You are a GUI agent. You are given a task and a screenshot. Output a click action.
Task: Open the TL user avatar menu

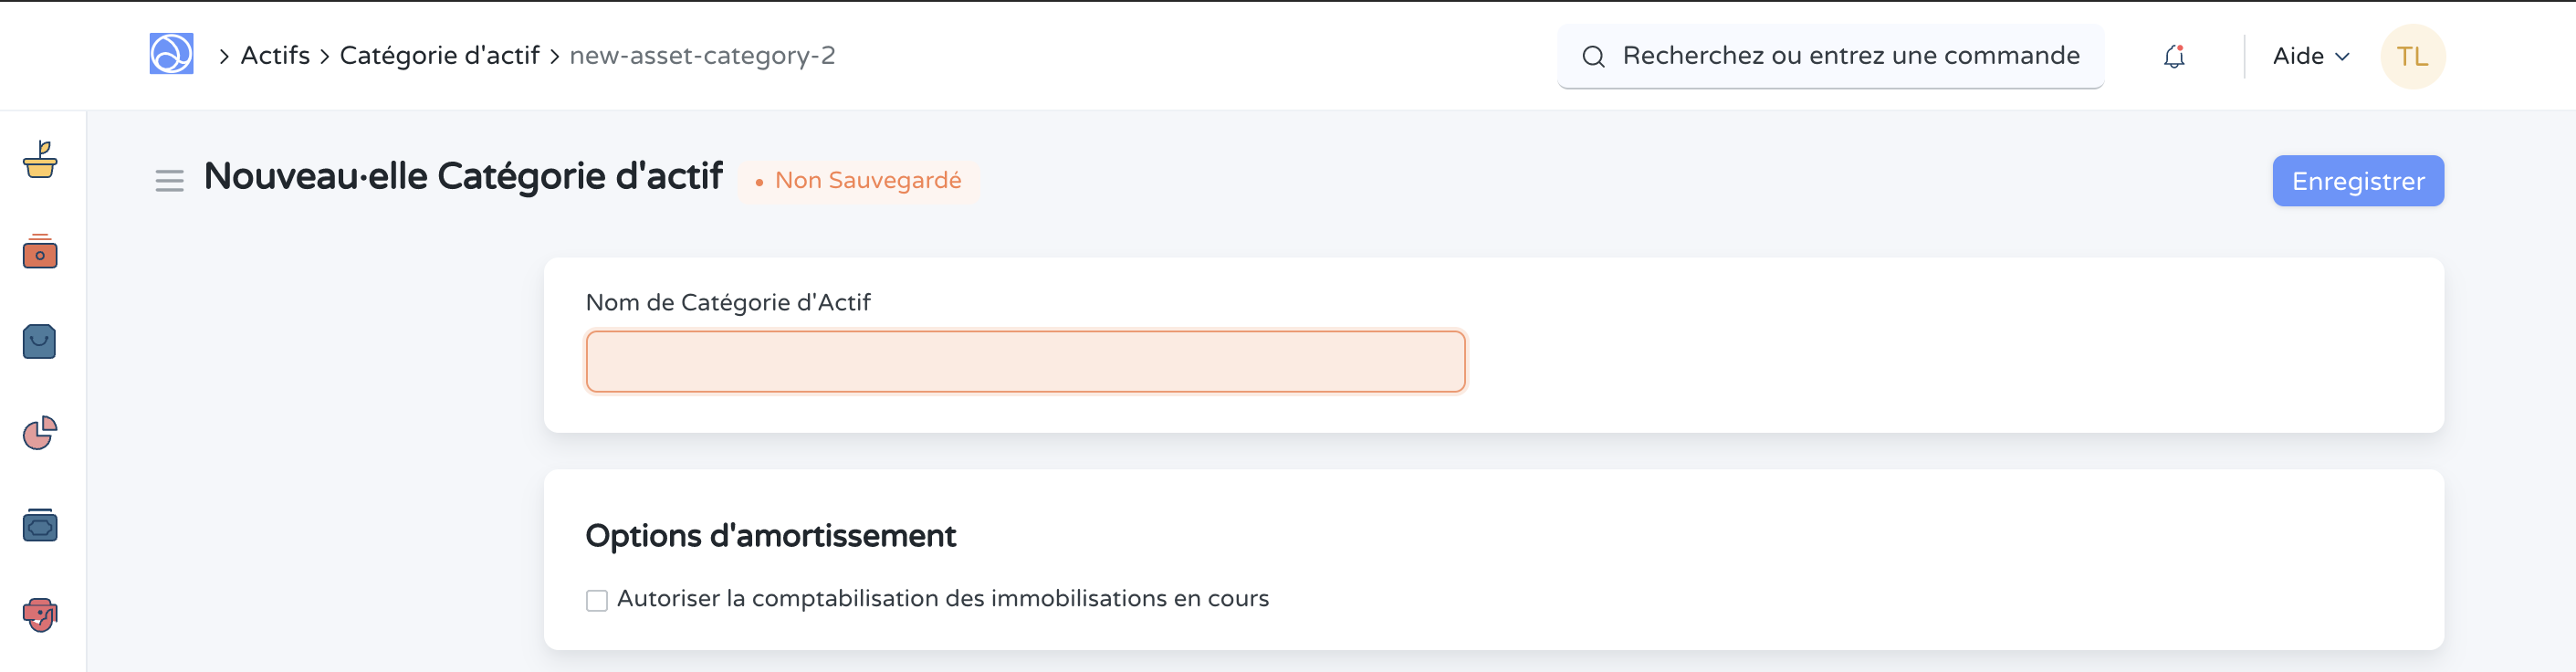coord(2413,56)
